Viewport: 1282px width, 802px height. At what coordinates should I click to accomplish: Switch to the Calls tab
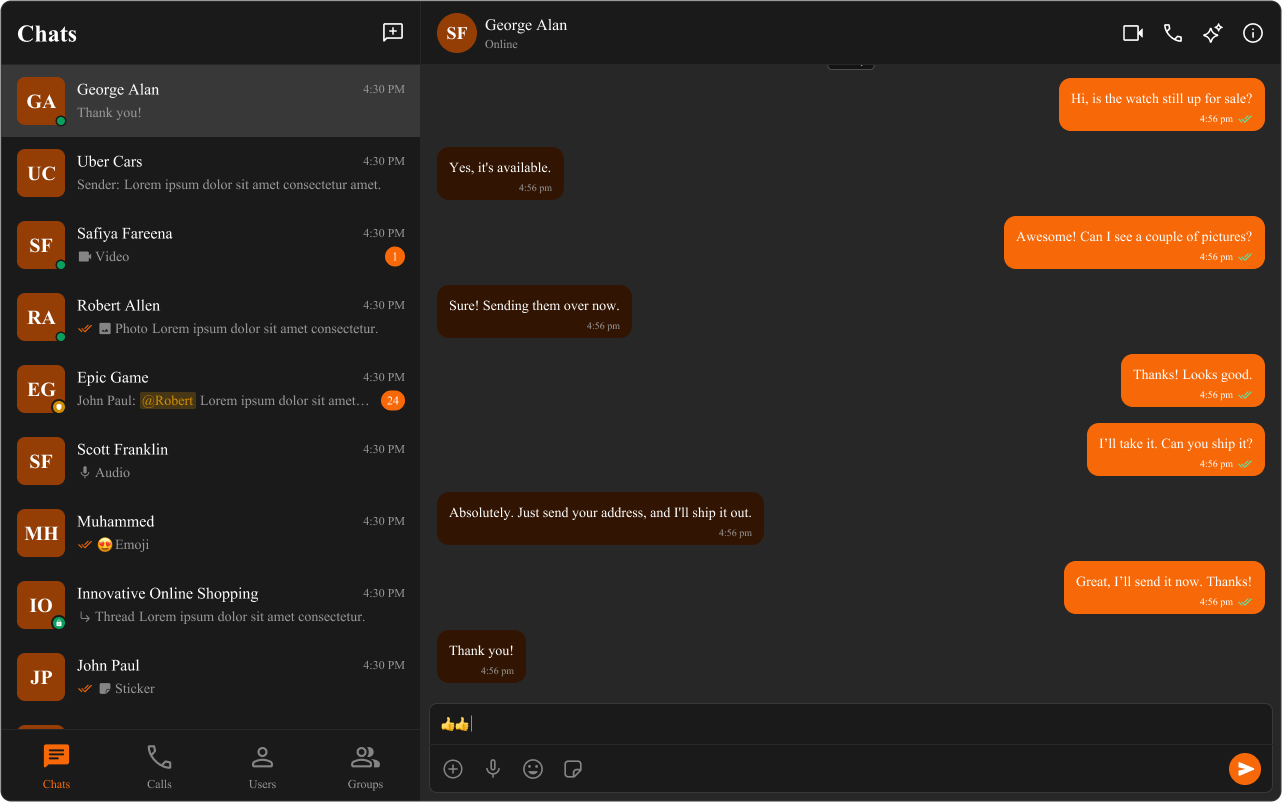point(159,767)
